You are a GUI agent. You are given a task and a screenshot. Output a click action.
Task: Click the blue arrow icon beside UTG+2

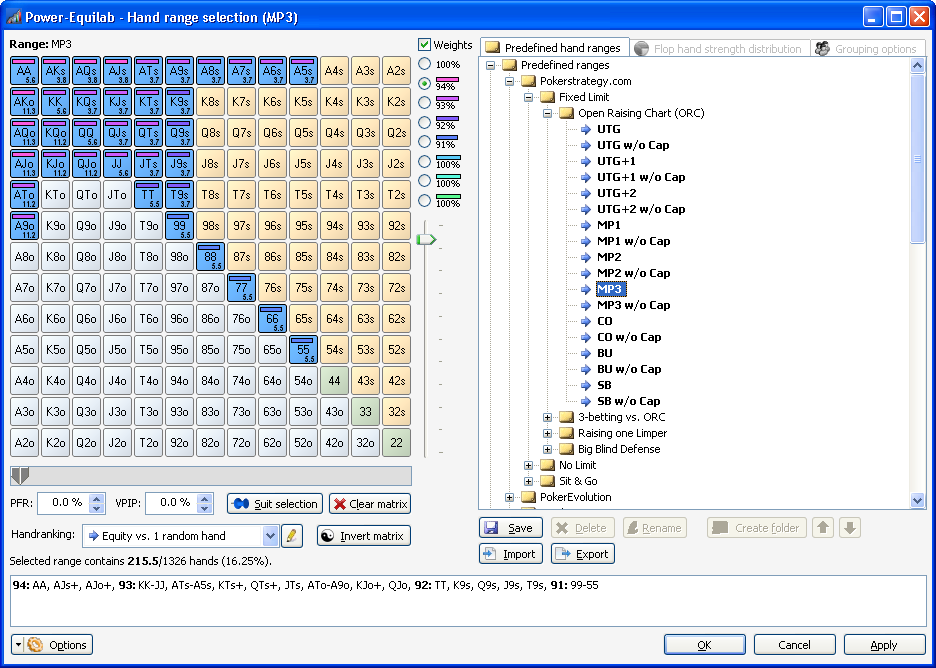[586, 193]
